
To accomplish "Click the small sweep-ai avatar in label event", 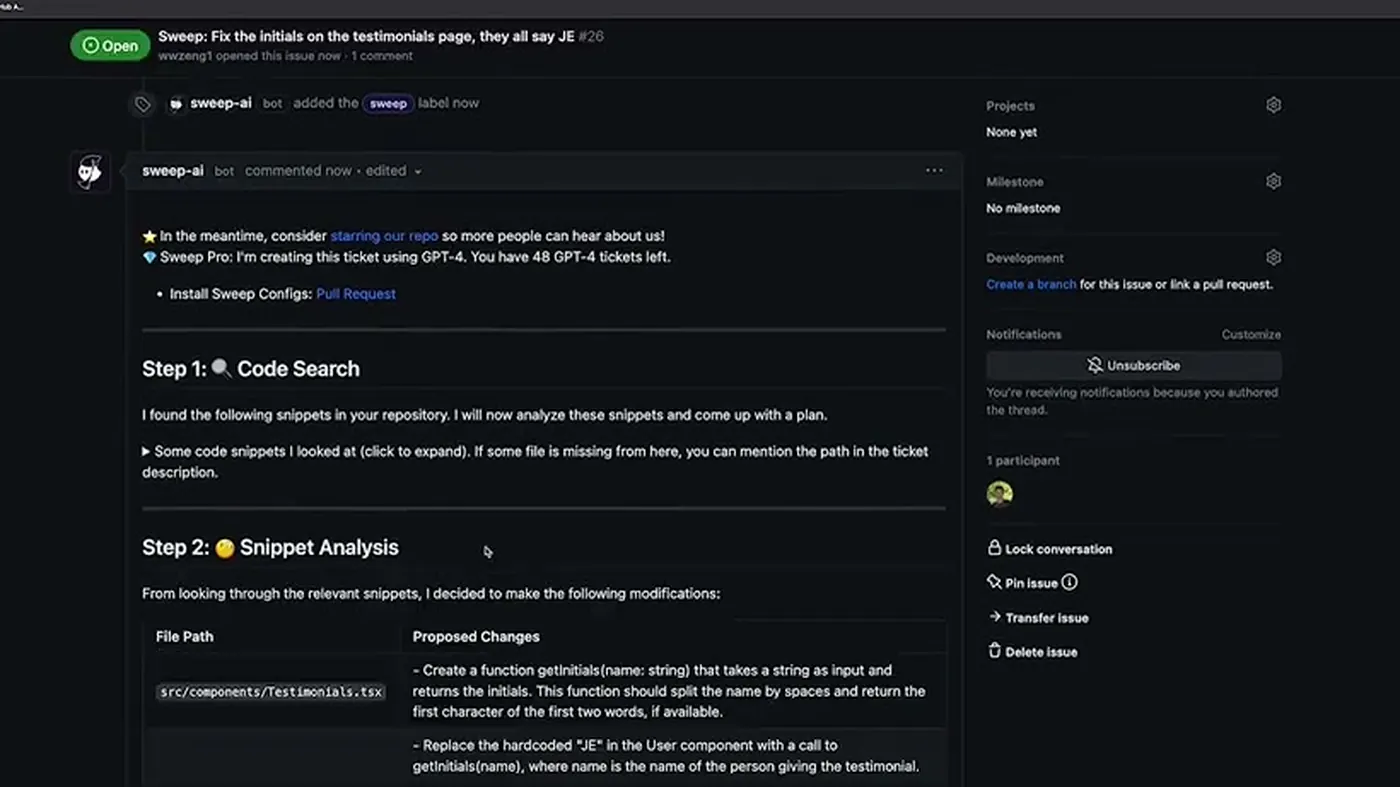I will click(176, 103).
